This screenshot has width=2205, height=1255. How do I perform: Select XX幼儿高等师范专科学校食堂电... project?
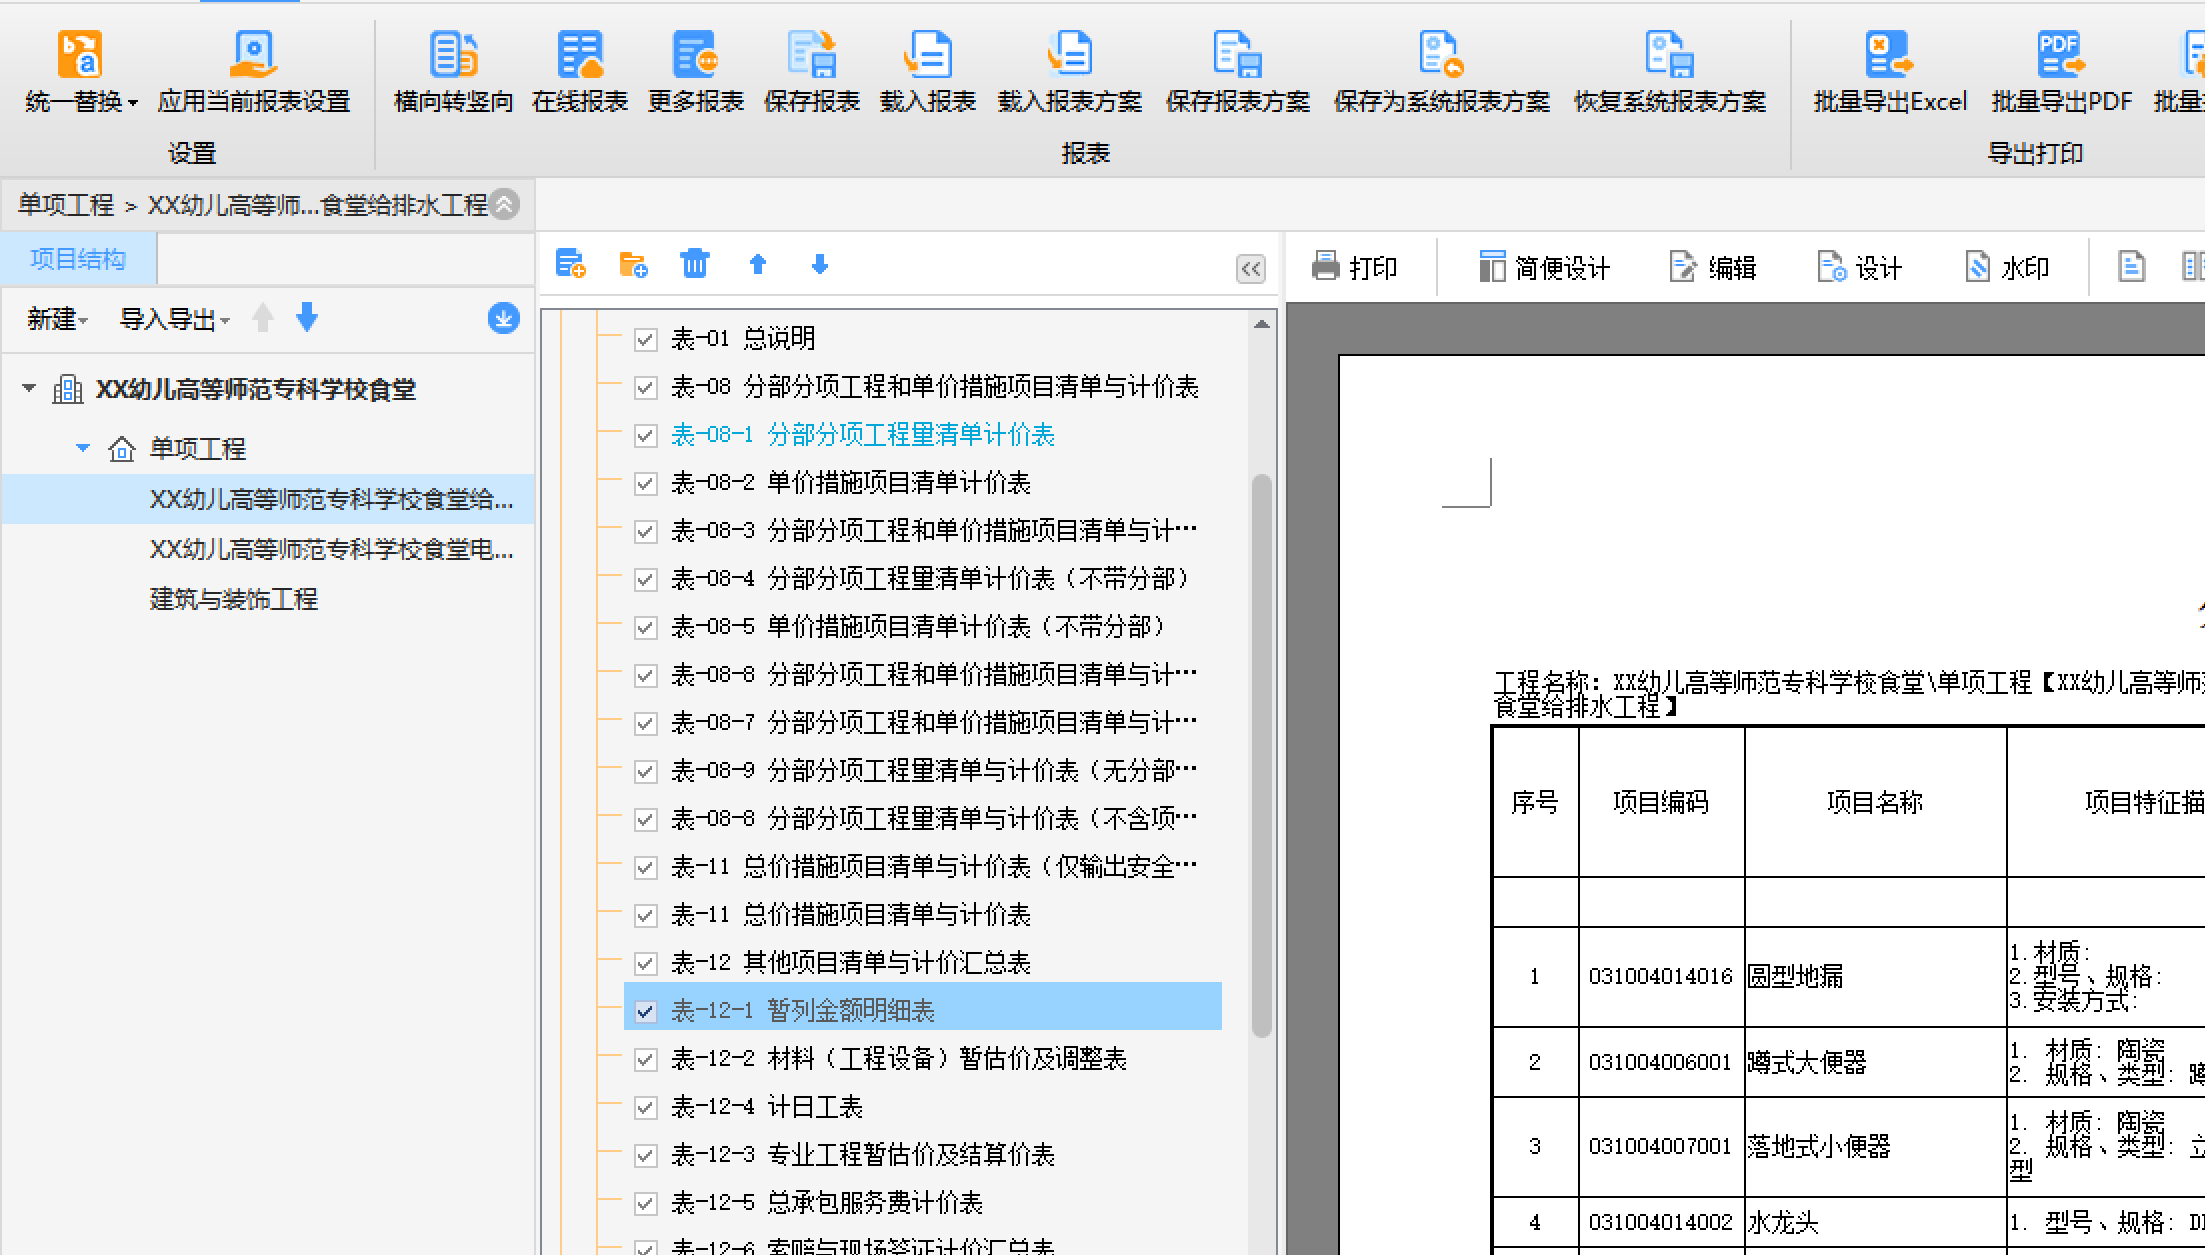pyautogui.click(x=331, y=549)
